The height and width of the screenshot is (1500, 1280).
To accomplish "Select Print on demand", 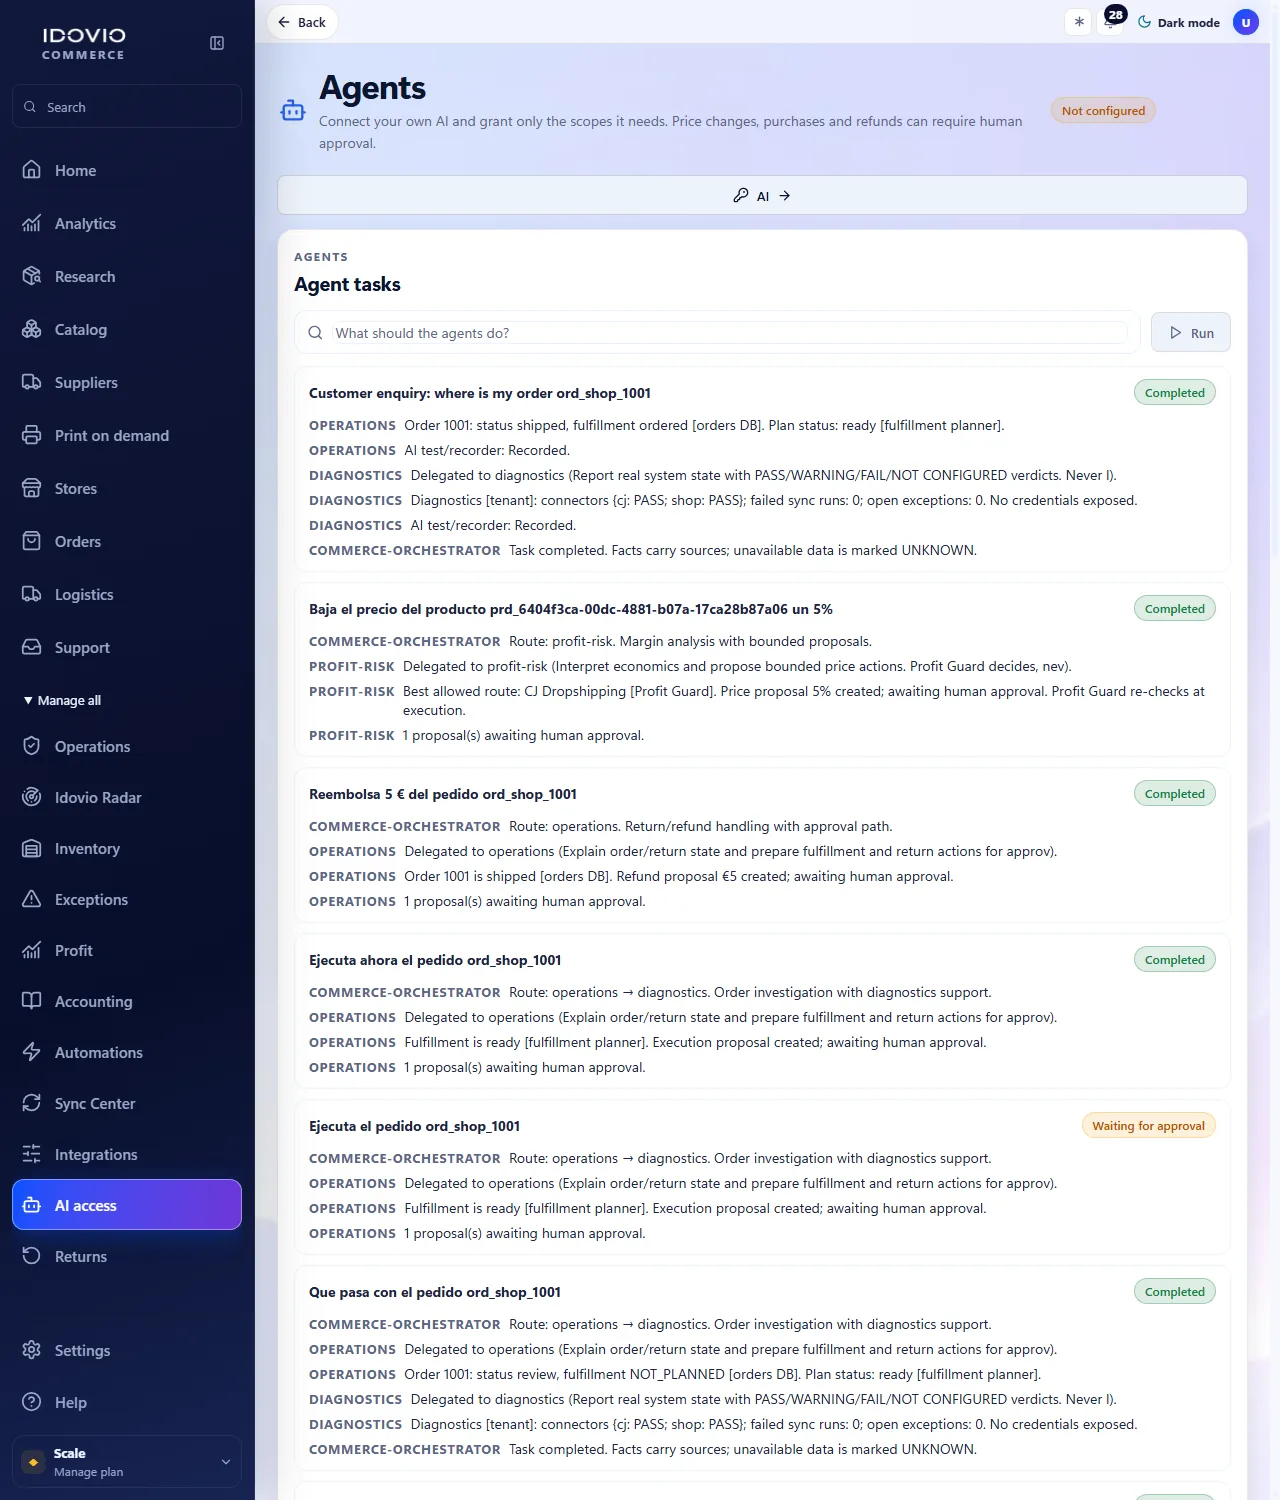I will pyautogui.click(x=127, y=436).
